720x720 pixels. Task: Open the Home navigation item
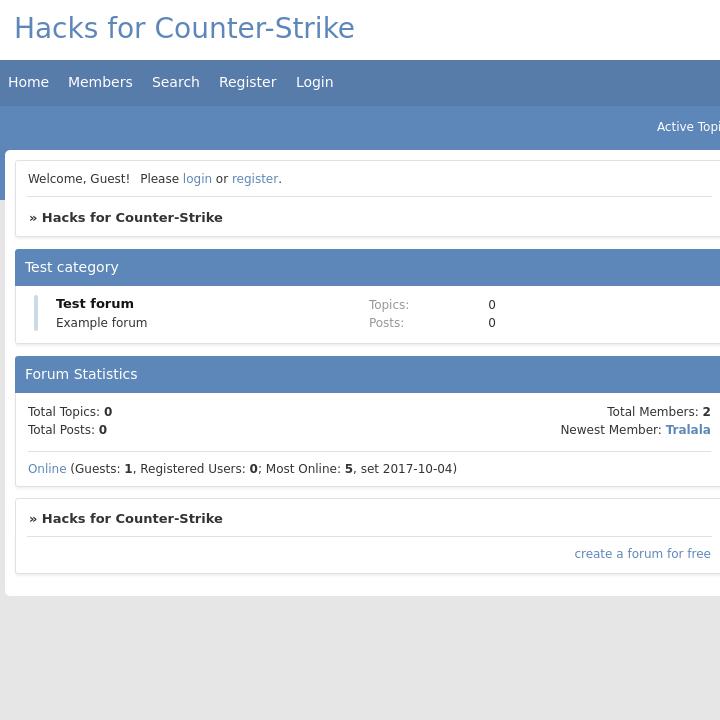coord(28,82)
